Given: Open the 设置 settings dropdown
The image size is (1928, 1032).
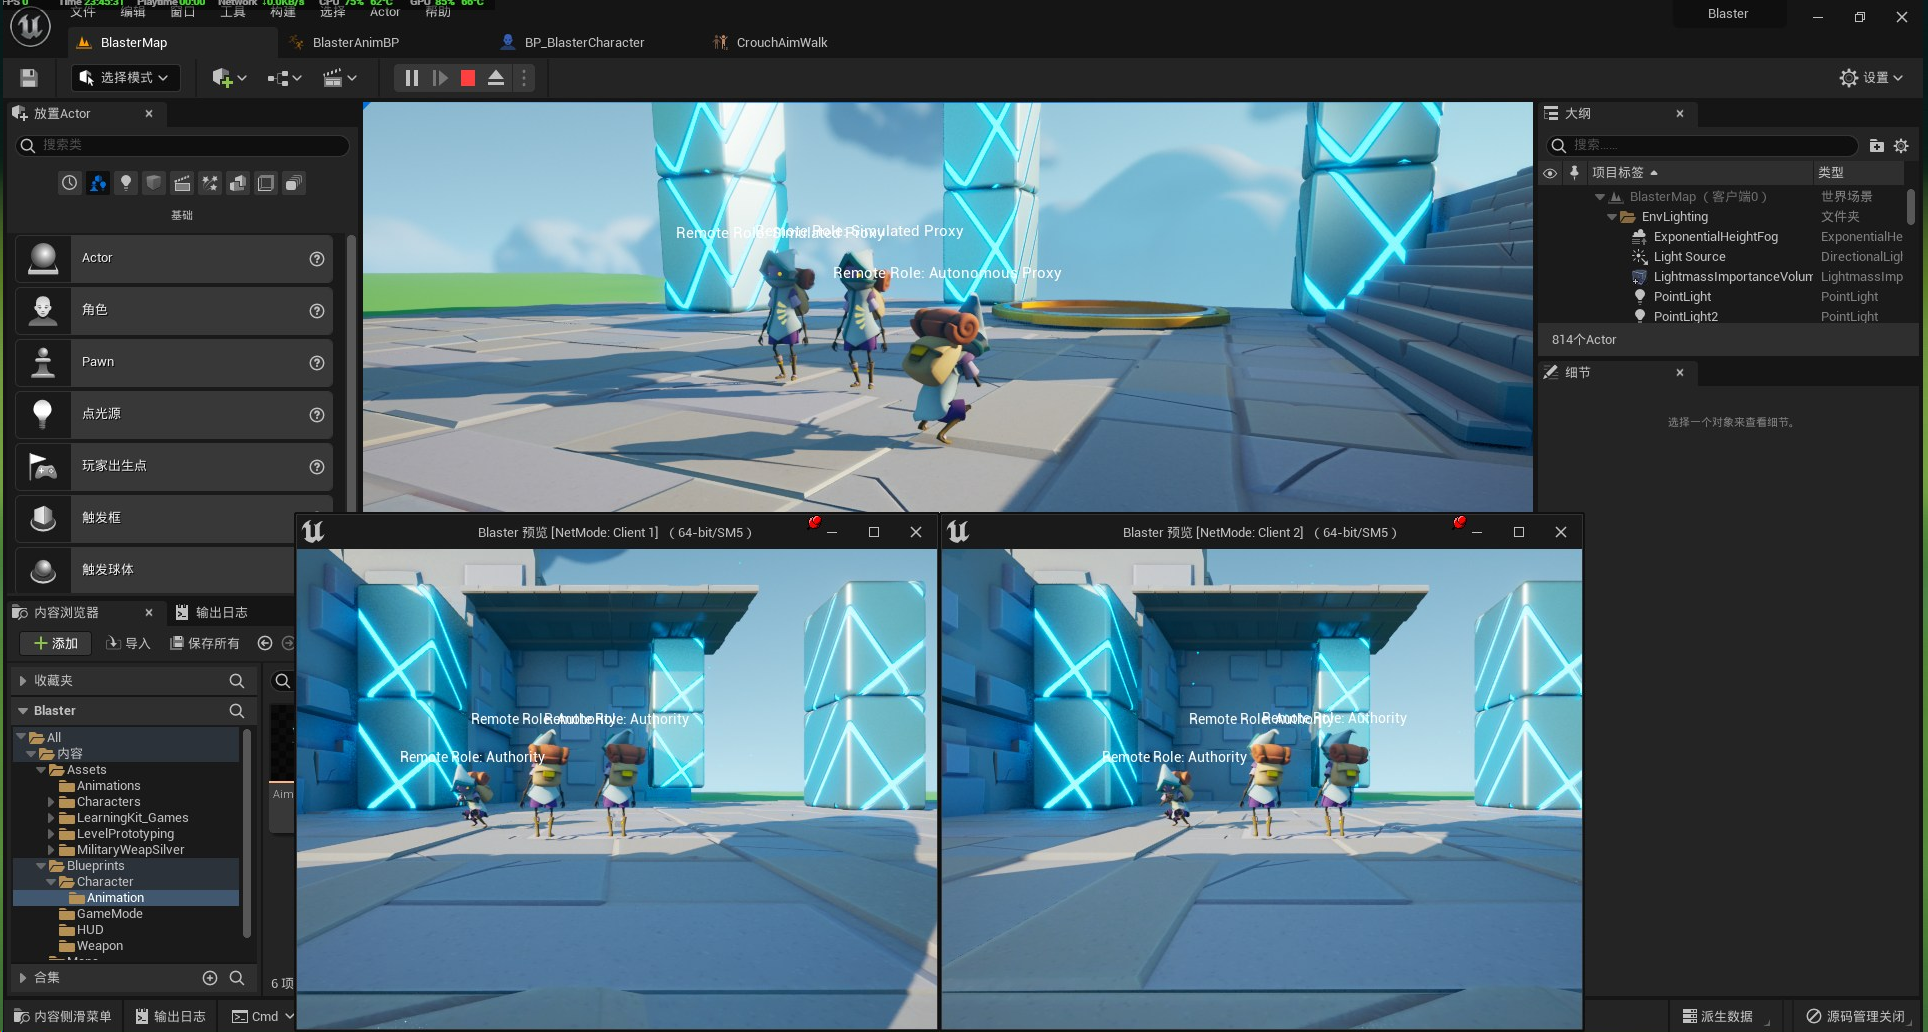Looking at the screenshot, I should point(1871,78).
